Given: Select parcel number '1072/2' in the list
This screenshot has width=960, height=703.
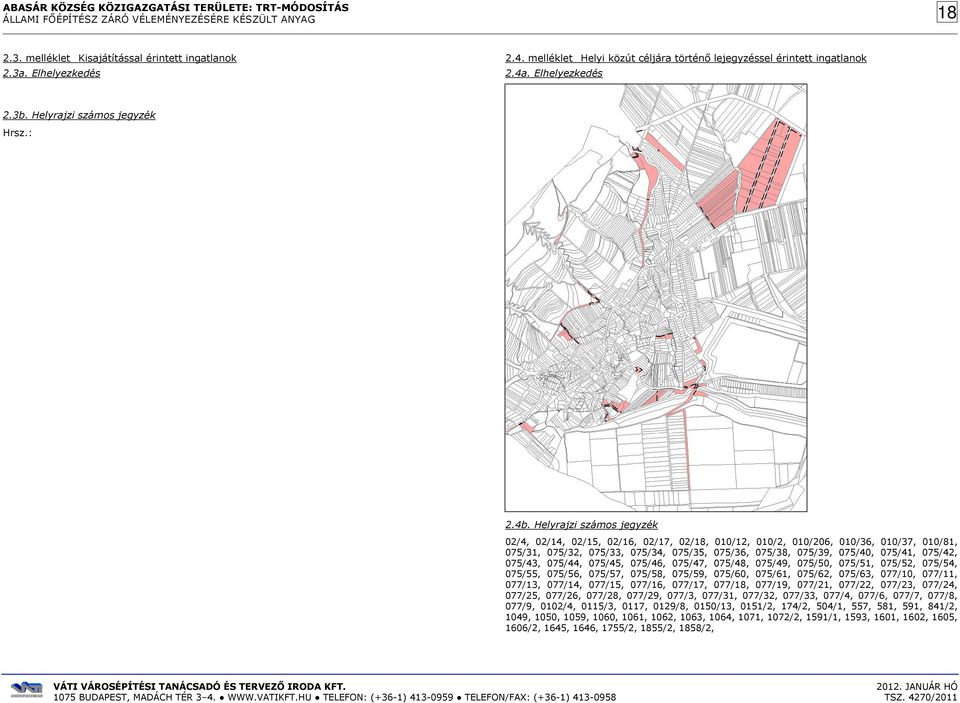Looking at the screenshot, I should pyautogui.click(x=782, y=617).
